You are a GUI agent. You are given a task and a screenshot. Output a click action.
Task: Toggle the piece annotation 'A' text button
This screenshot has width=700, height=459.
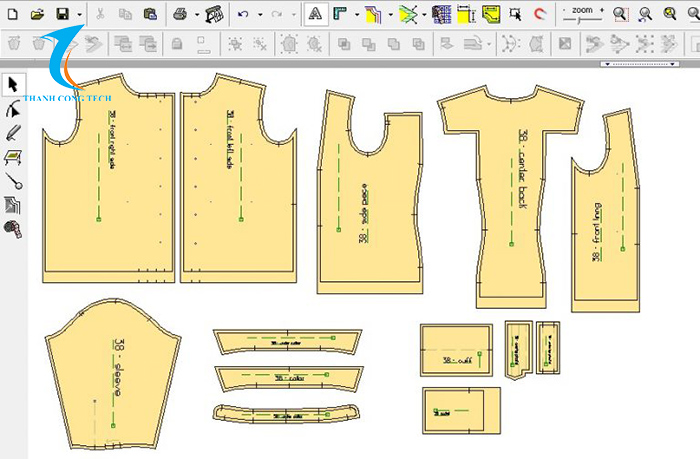tap(316, 14)
